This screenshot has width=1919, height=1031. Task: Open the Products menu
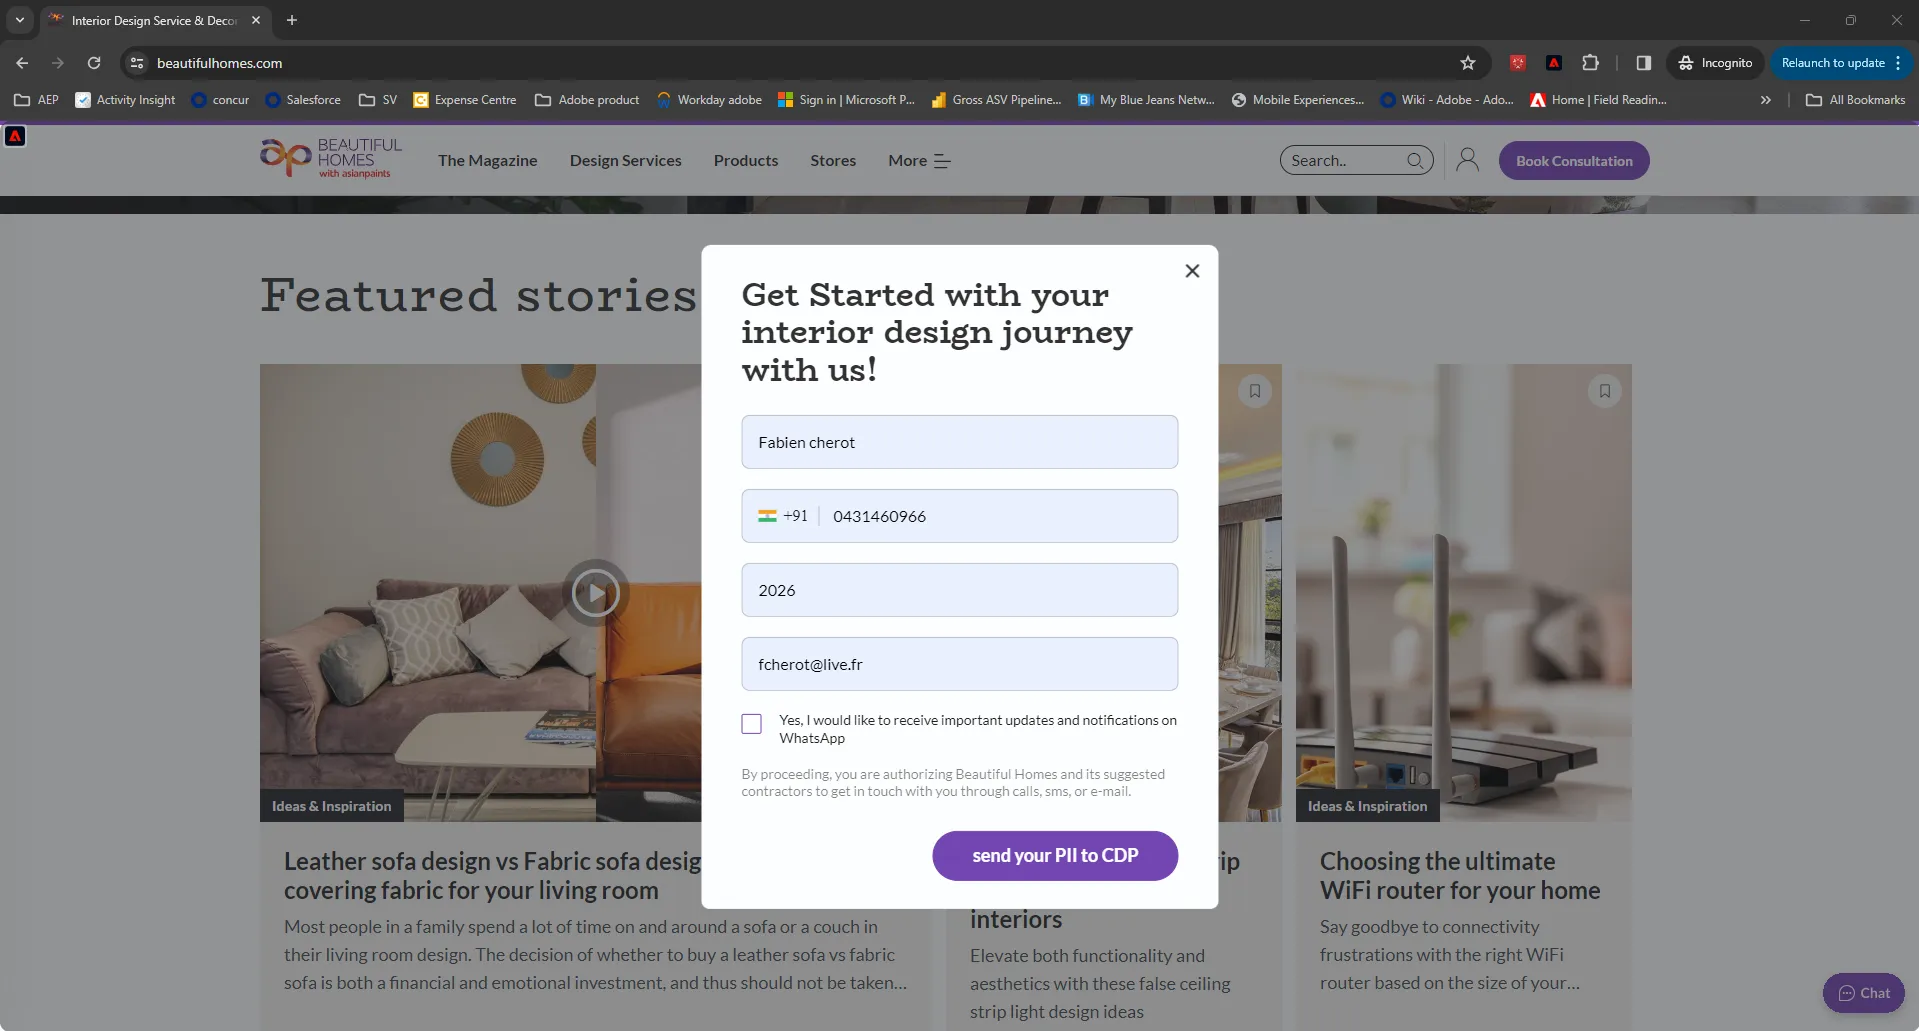pos(746,161)
